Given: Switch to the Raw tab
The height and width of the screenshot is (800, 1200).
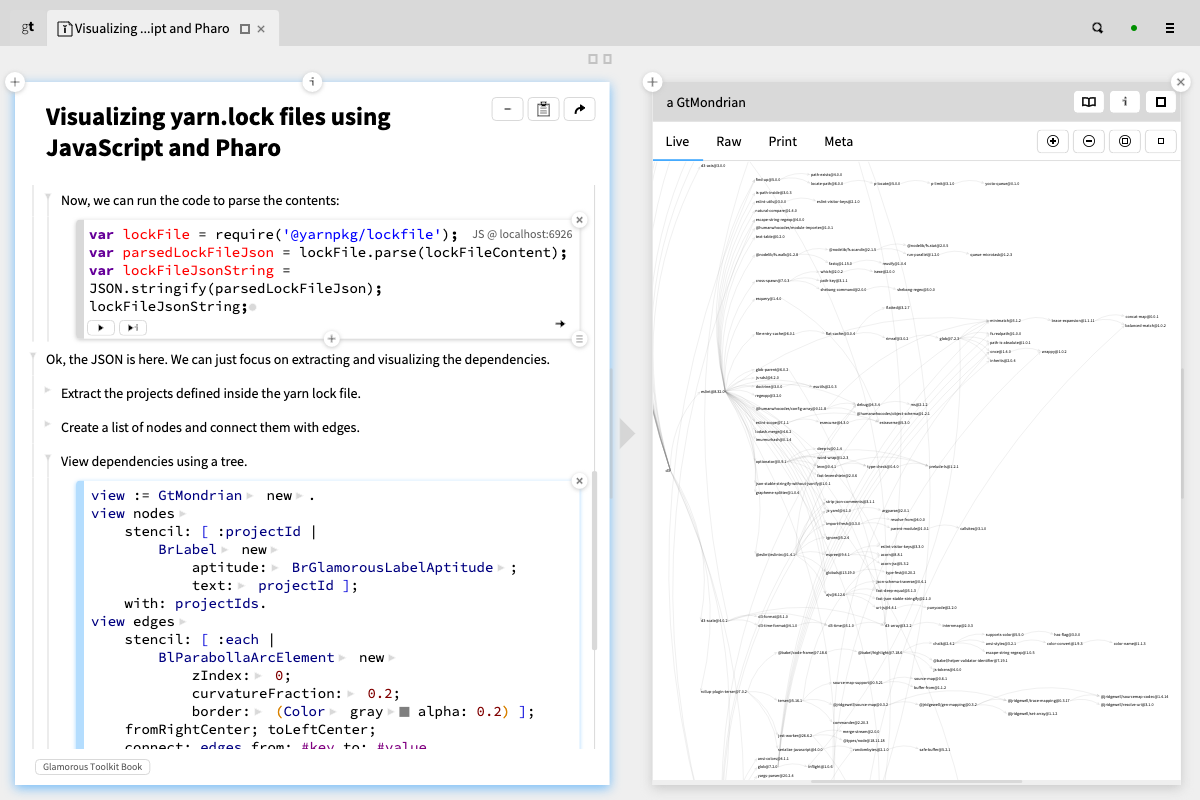Looking at the screenshot, I should pos(729,142).
